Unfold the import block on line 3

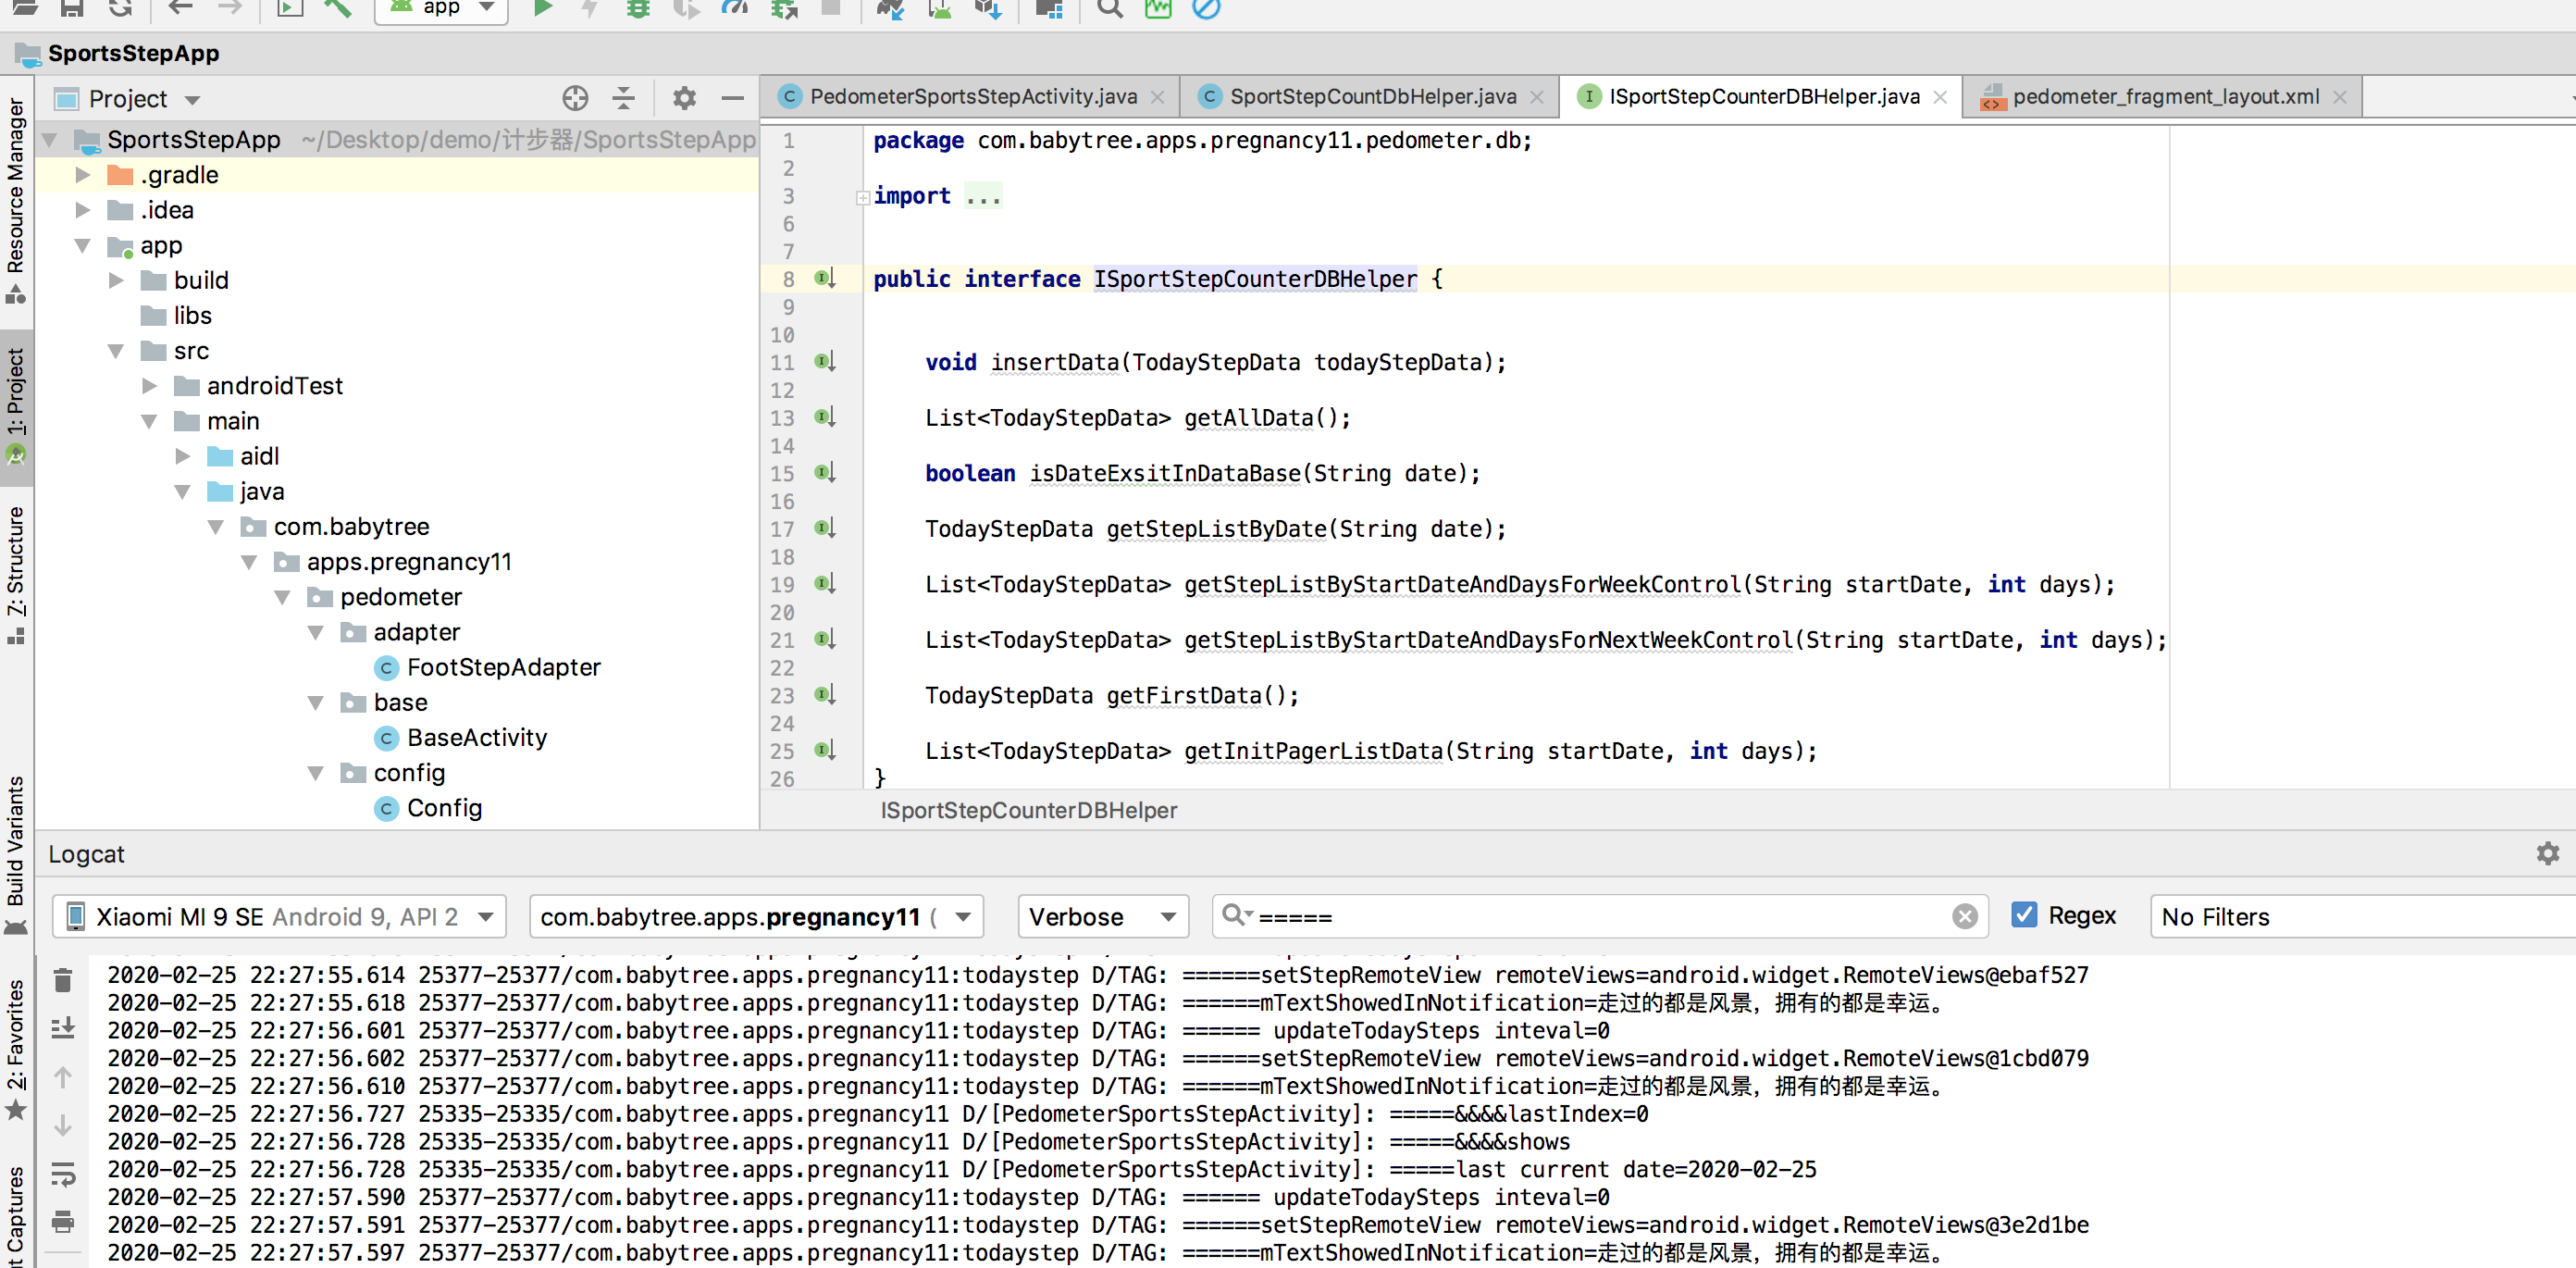point(862,197)
